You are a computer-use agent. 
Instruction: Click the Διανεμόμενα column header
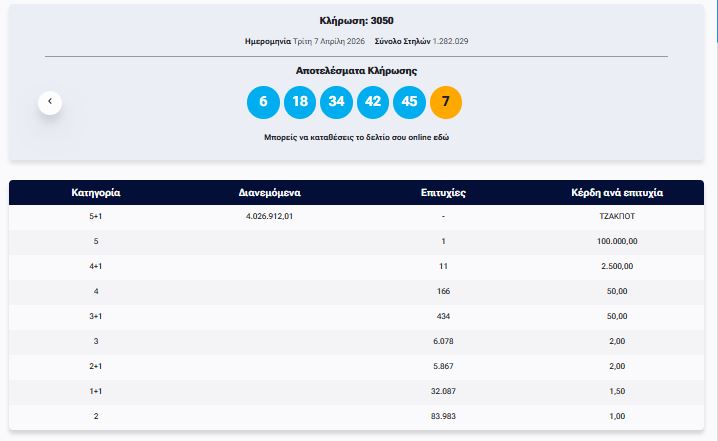coord(270,192)
